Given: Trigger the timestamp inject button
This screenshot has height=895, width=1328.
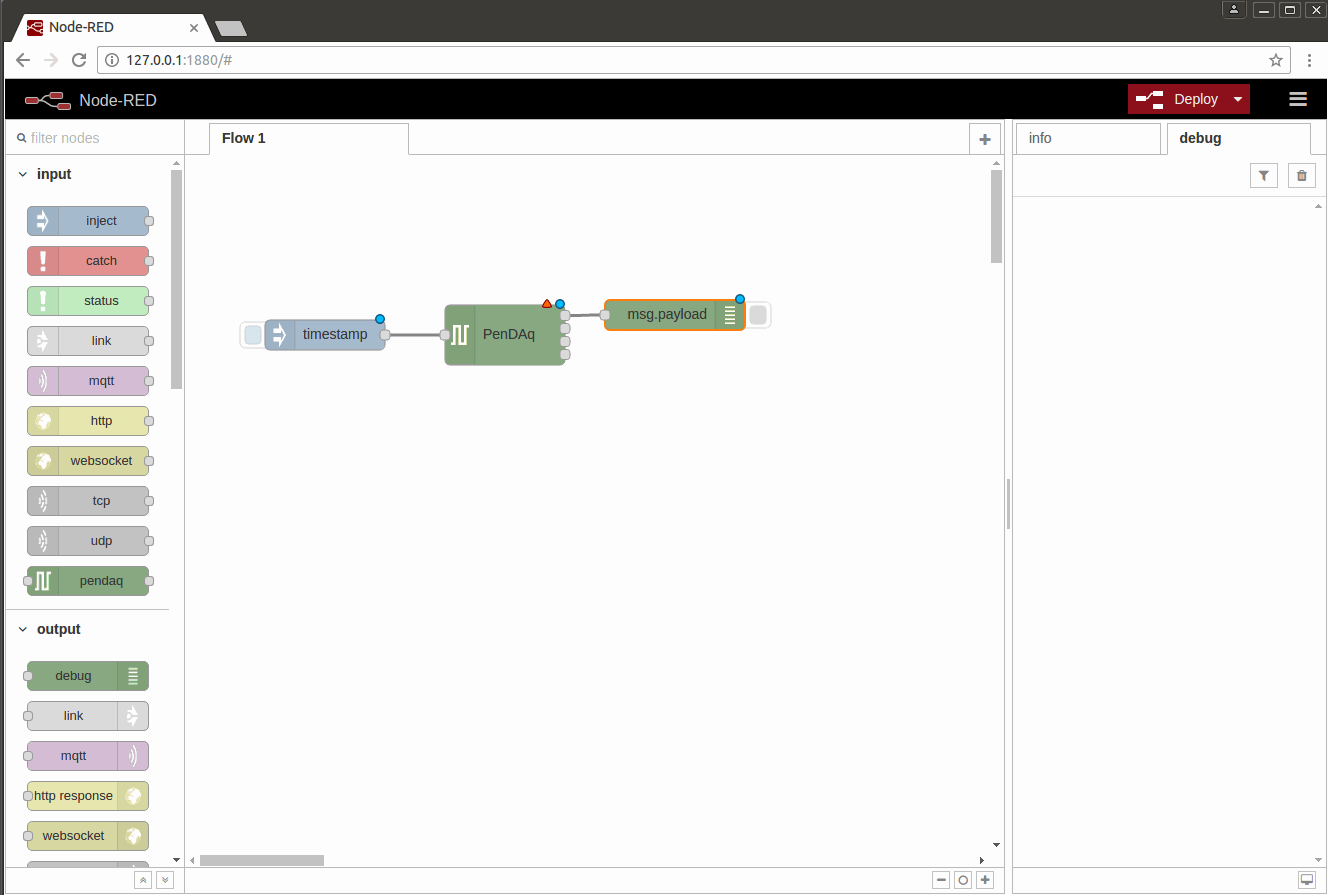Looking at the screenshot, I should click(253, 335).
